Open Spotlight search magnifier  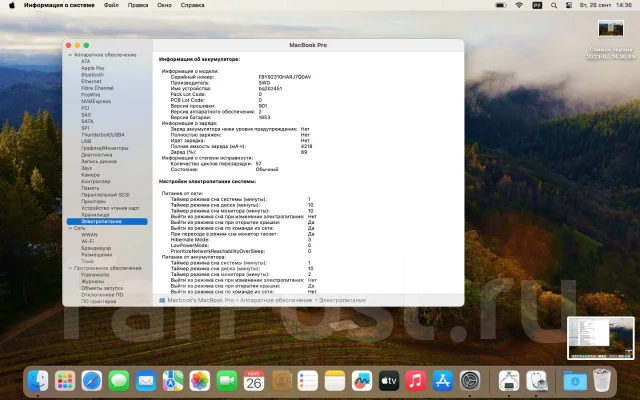pyautogui.click(x=554, y=5)
